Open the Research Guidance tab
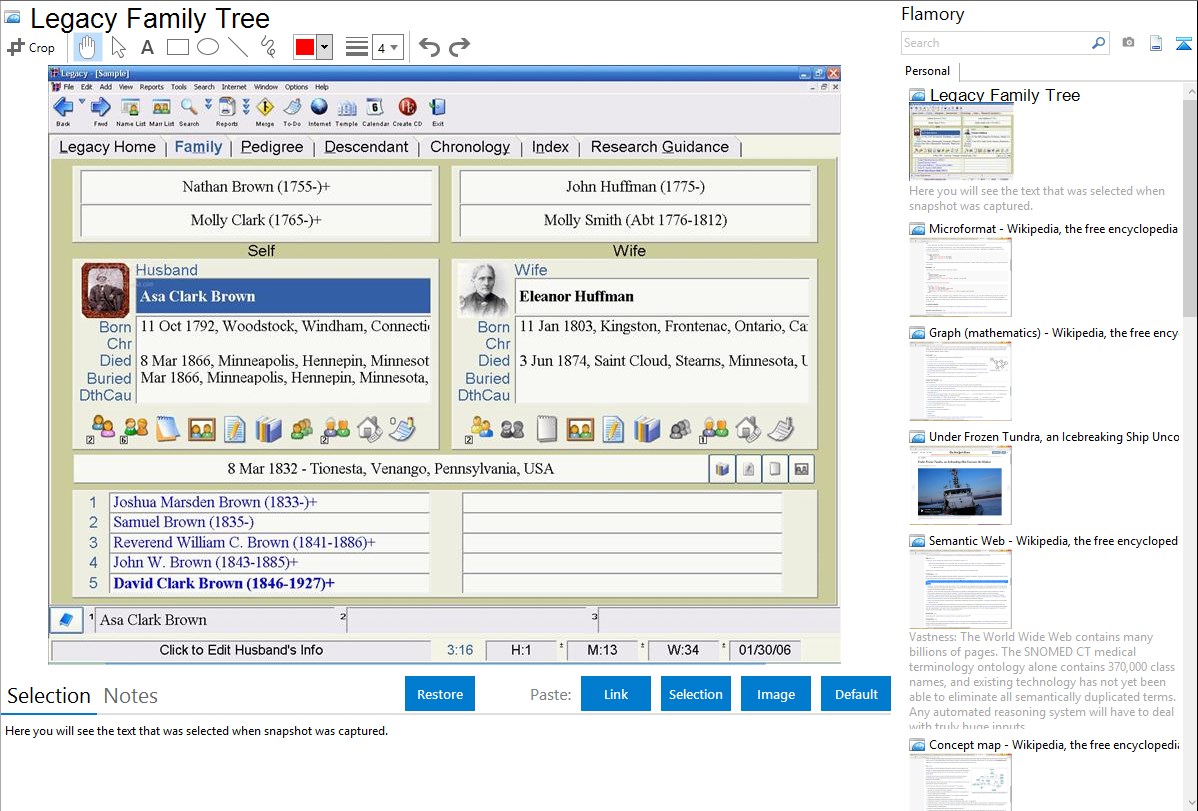 pos(659,147)
